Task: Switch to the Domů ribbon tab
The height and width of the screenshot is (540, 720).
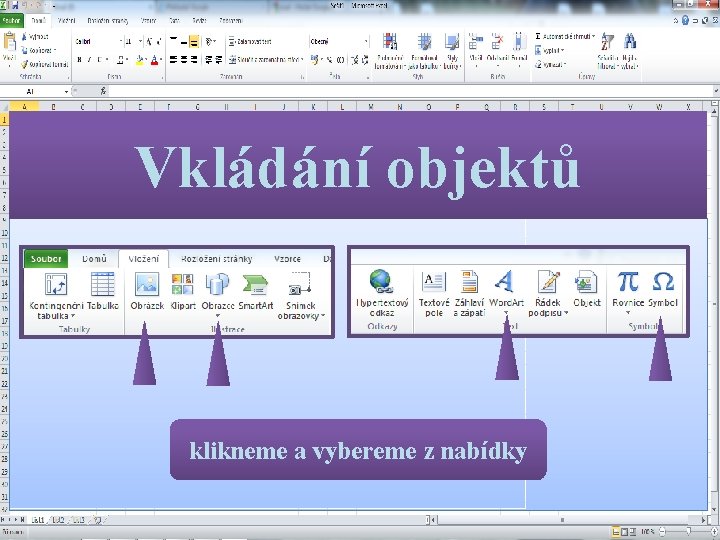Action: click(x=38, y=21)
